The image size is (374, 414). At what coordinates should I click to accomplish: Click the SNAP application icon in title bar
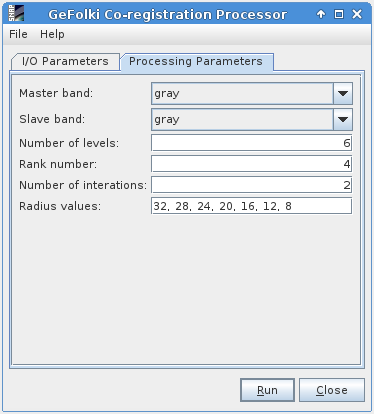coord(16,13)
